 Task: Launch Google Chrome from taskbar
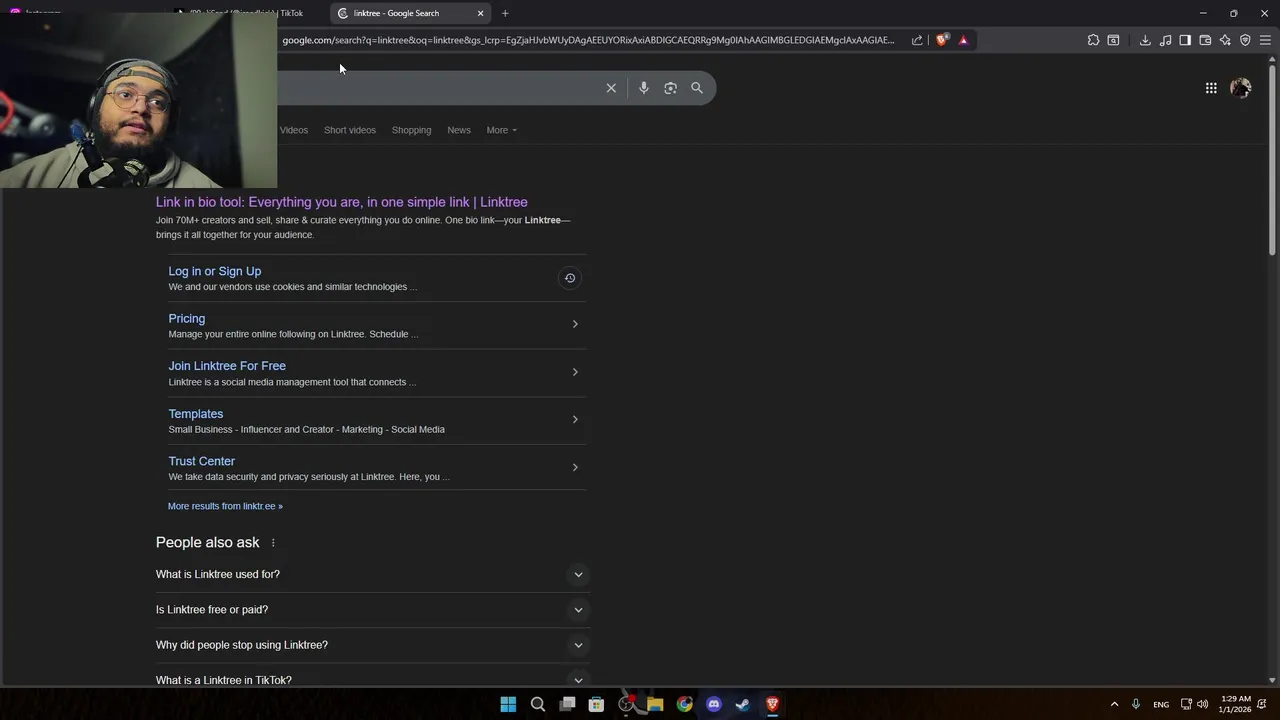[x=684, y=704]
